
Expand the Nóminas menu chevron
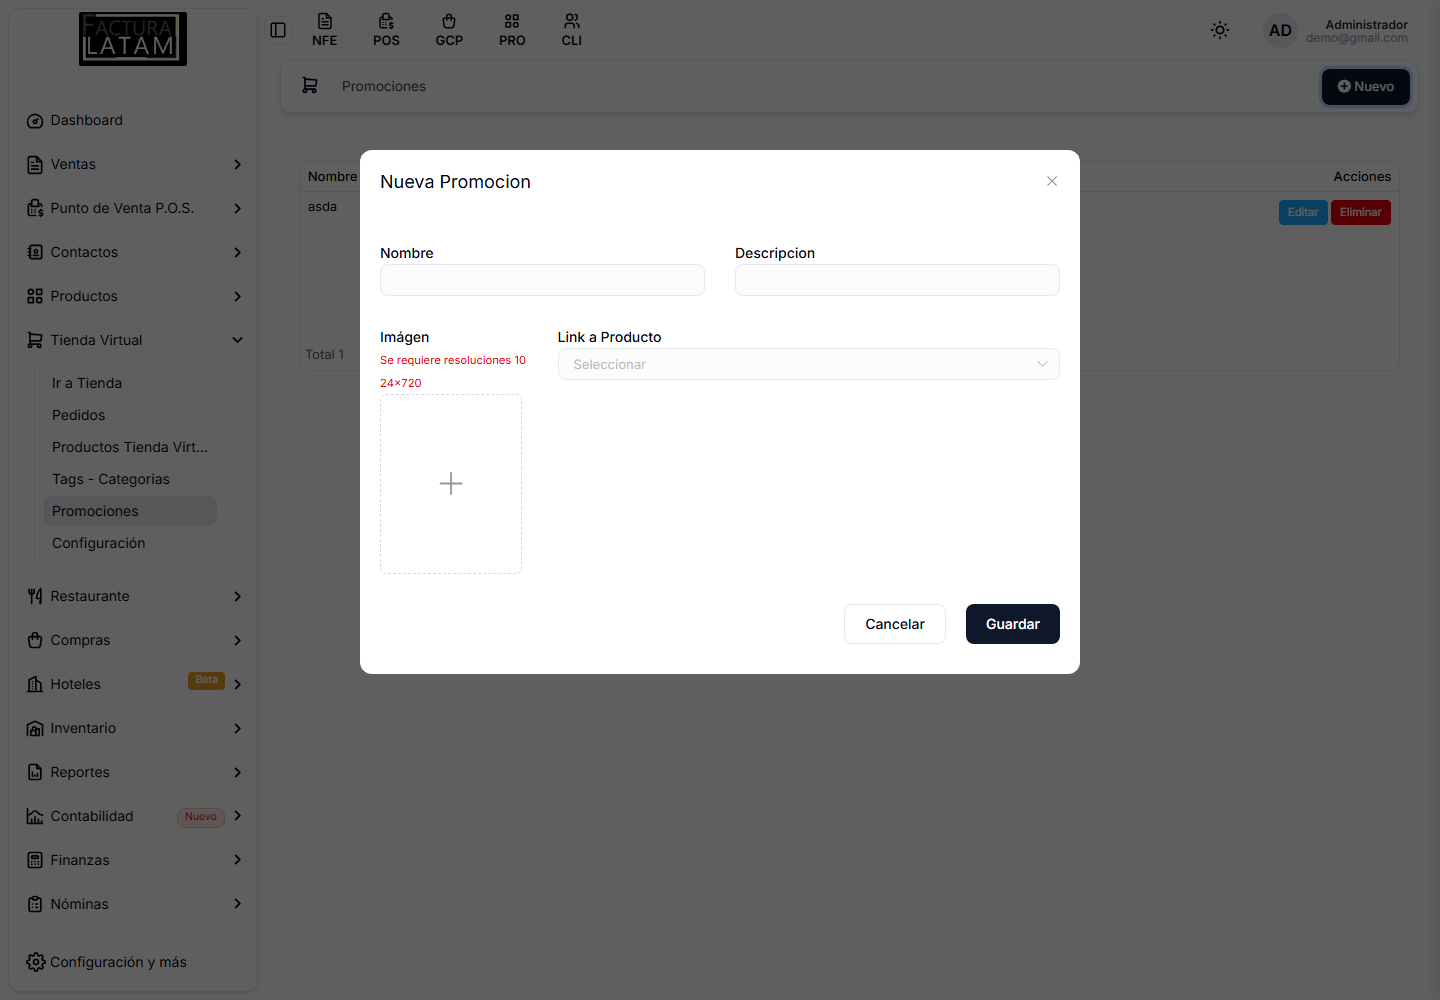coord(238,904)
